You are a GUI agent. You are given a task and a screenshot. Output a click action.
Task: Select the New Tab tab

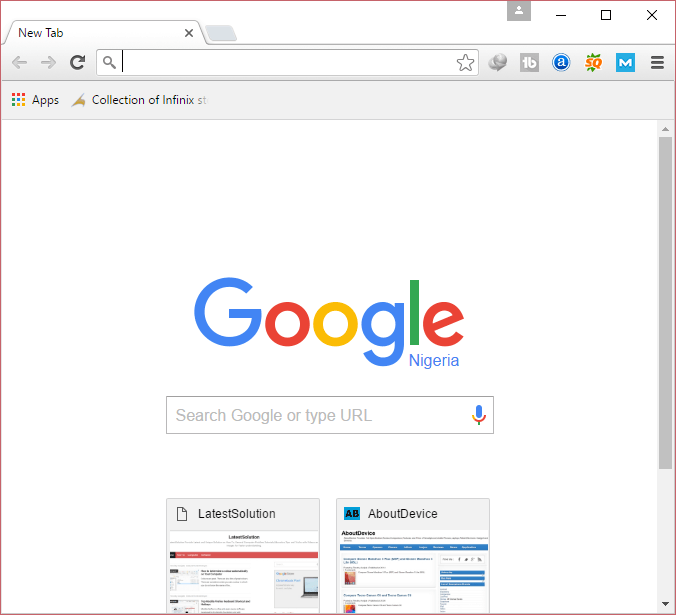click(103, 33)
